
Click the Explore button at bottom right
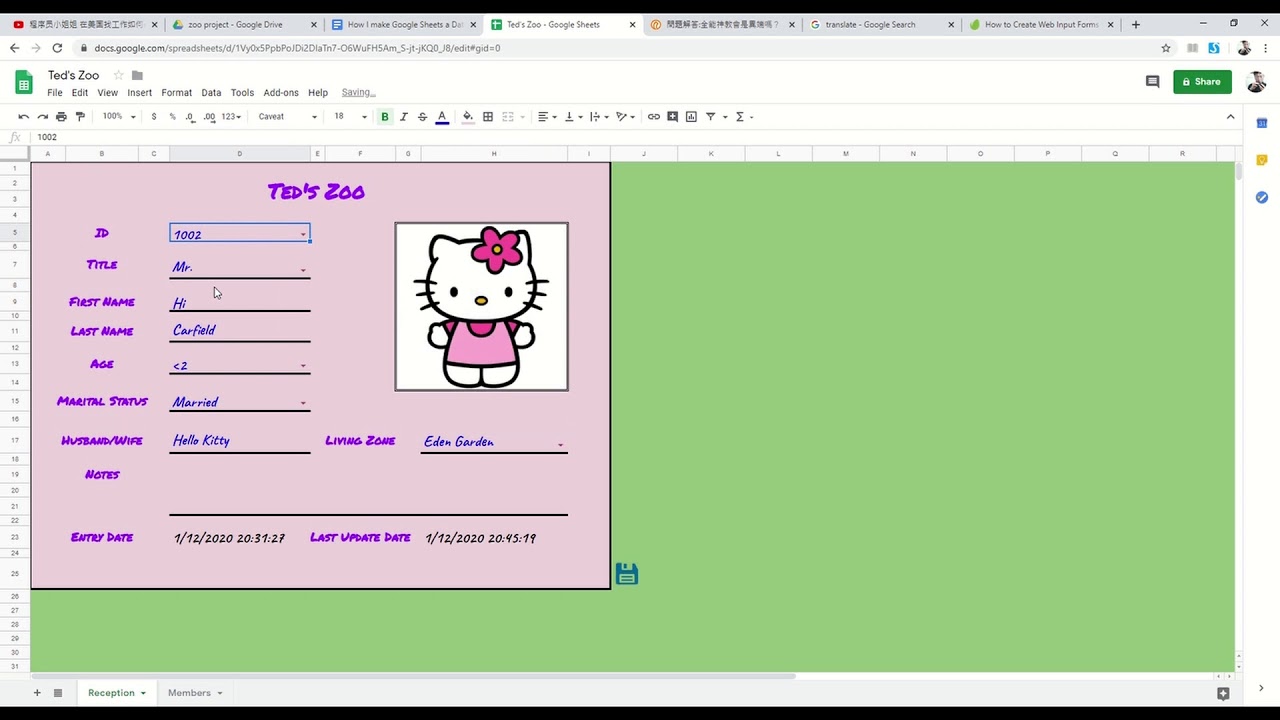click(x=1223, y=693)
